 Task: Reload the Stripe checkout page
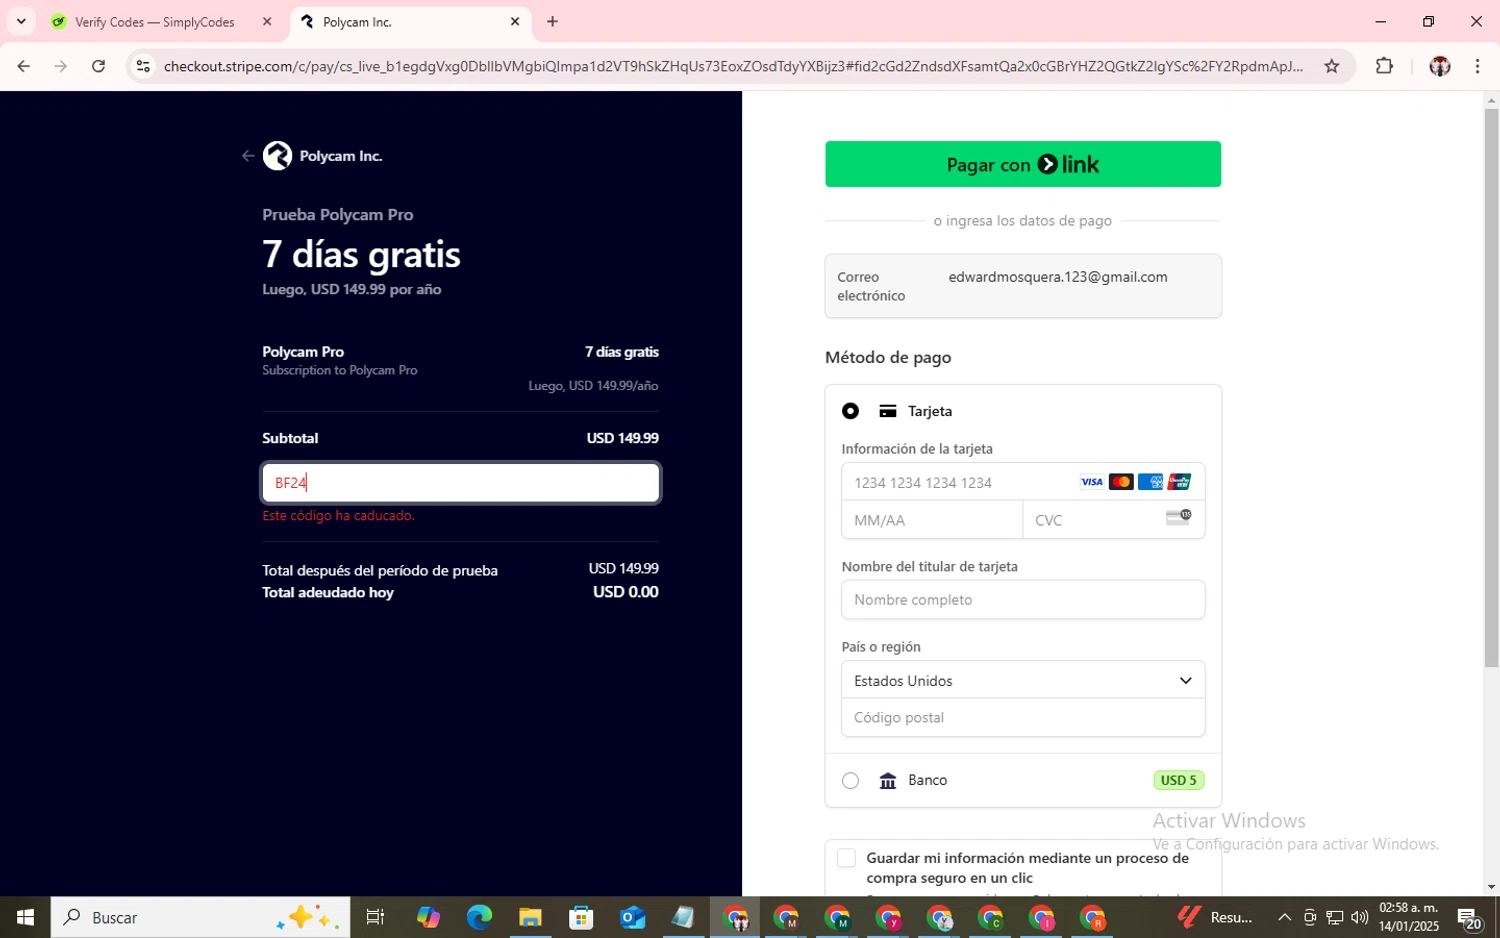pos(98,66)
